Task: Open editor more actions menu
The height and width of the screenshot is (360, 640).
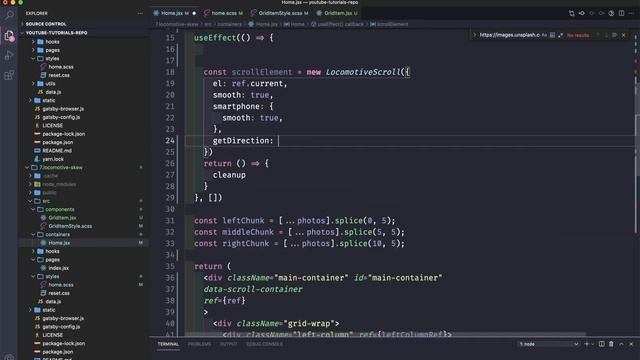Action: tap(631, 13)
